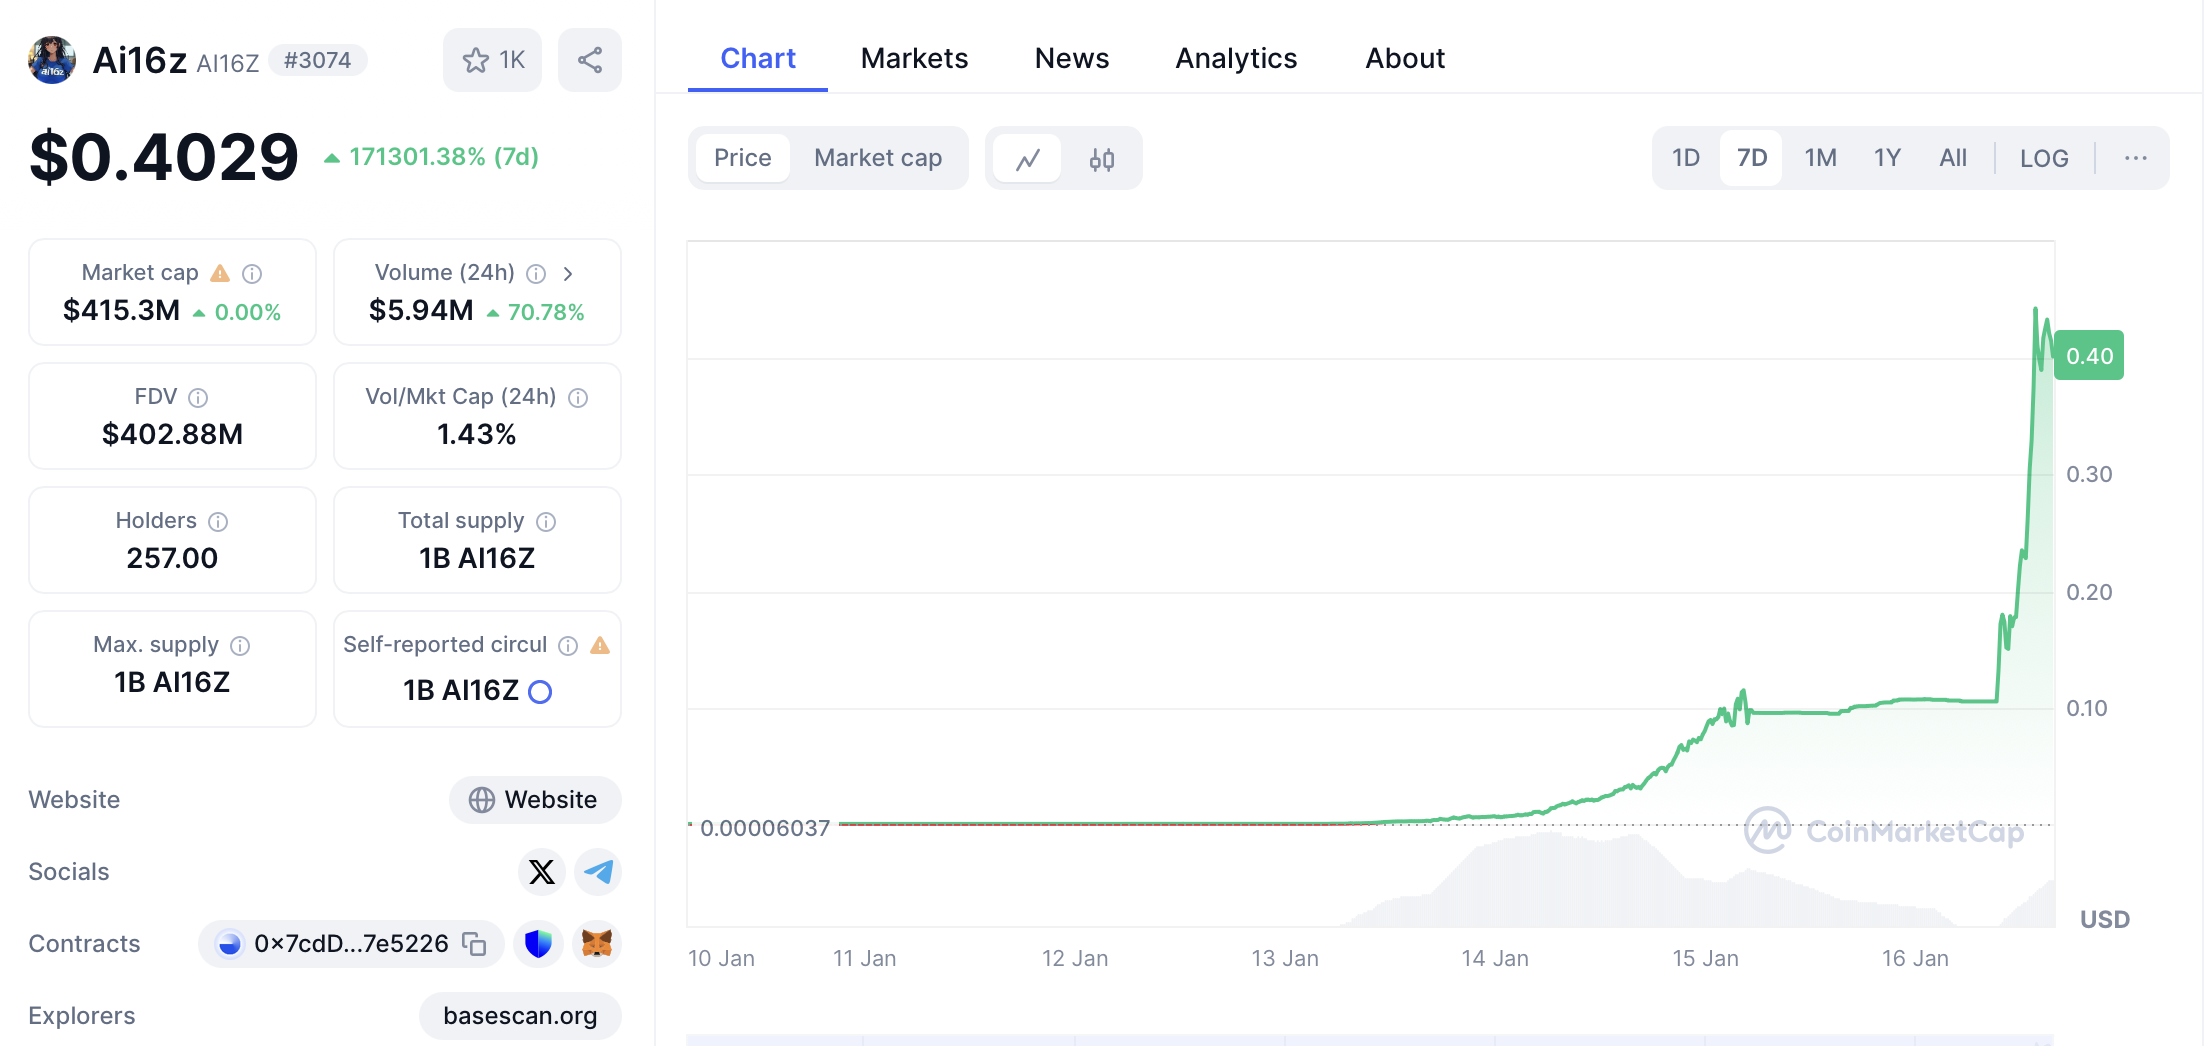Click the 257.00 holders value
Viewport: 2204px width, 1046px height.
172,558
